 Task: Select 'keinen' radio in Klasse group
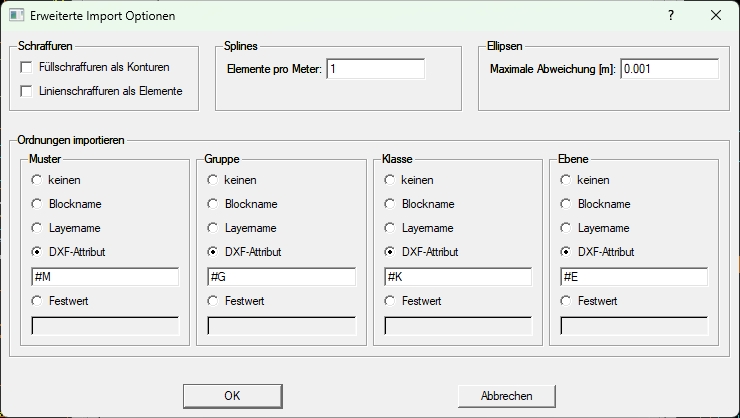tap(390, 180)
